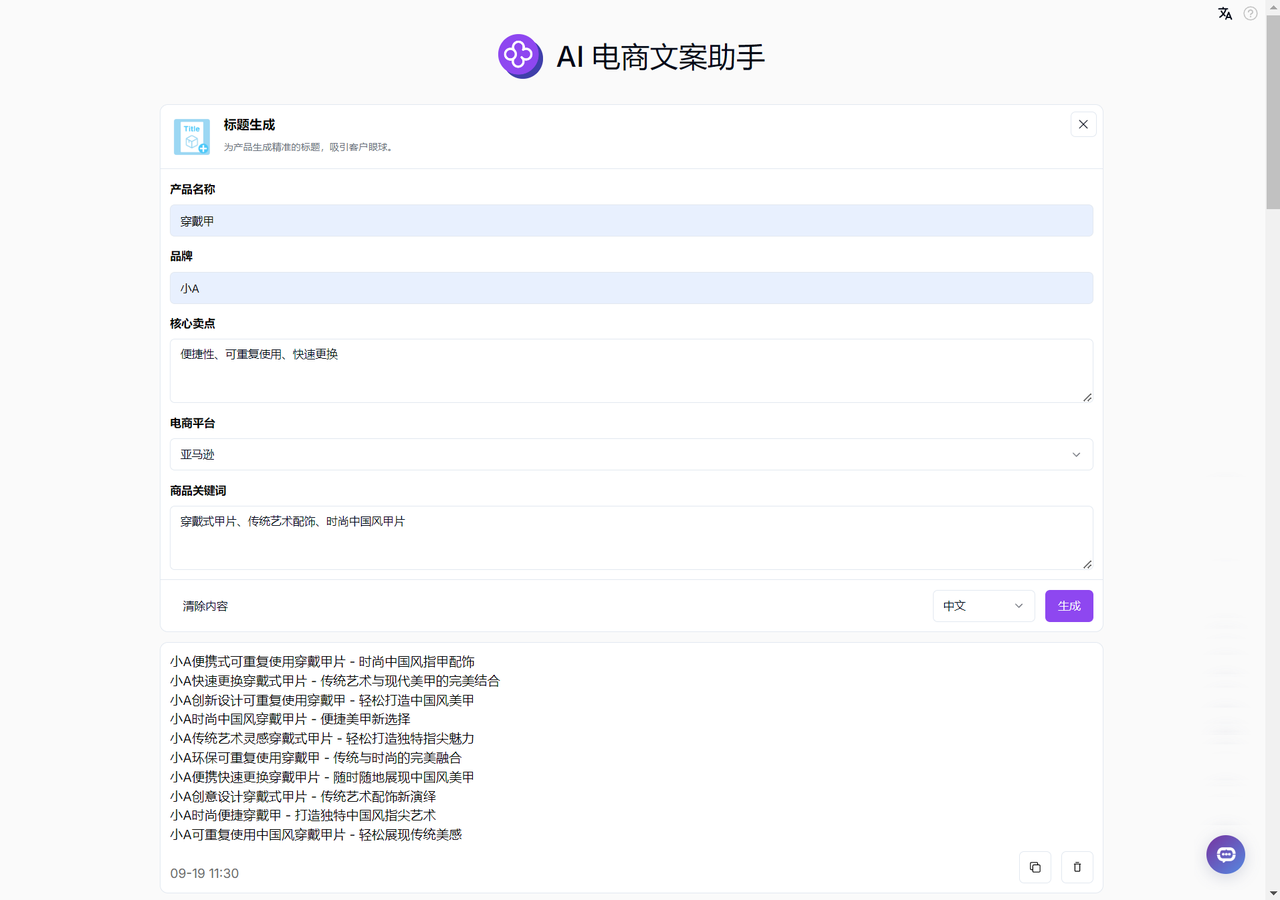
Task: Click the page vertical scrollbar thumb
Action: (x=1273, y=112)
